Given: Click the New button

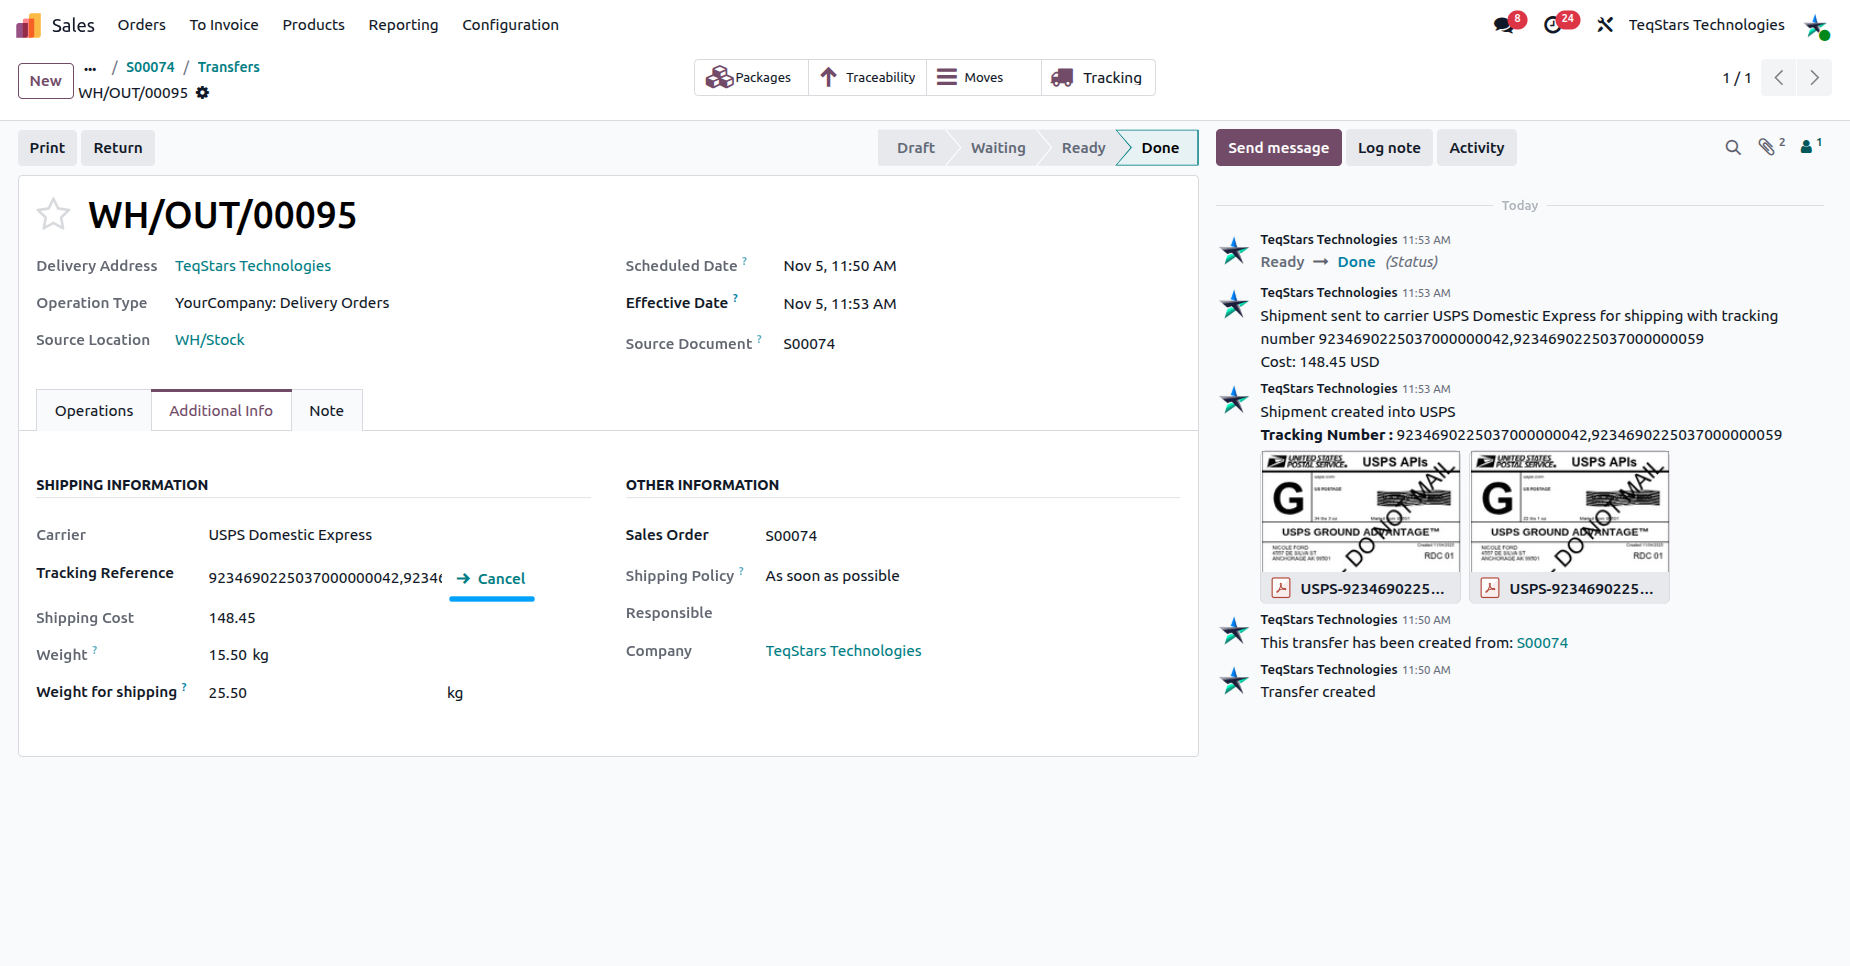Looking at the screenshot, I should (x=46, y=81).
